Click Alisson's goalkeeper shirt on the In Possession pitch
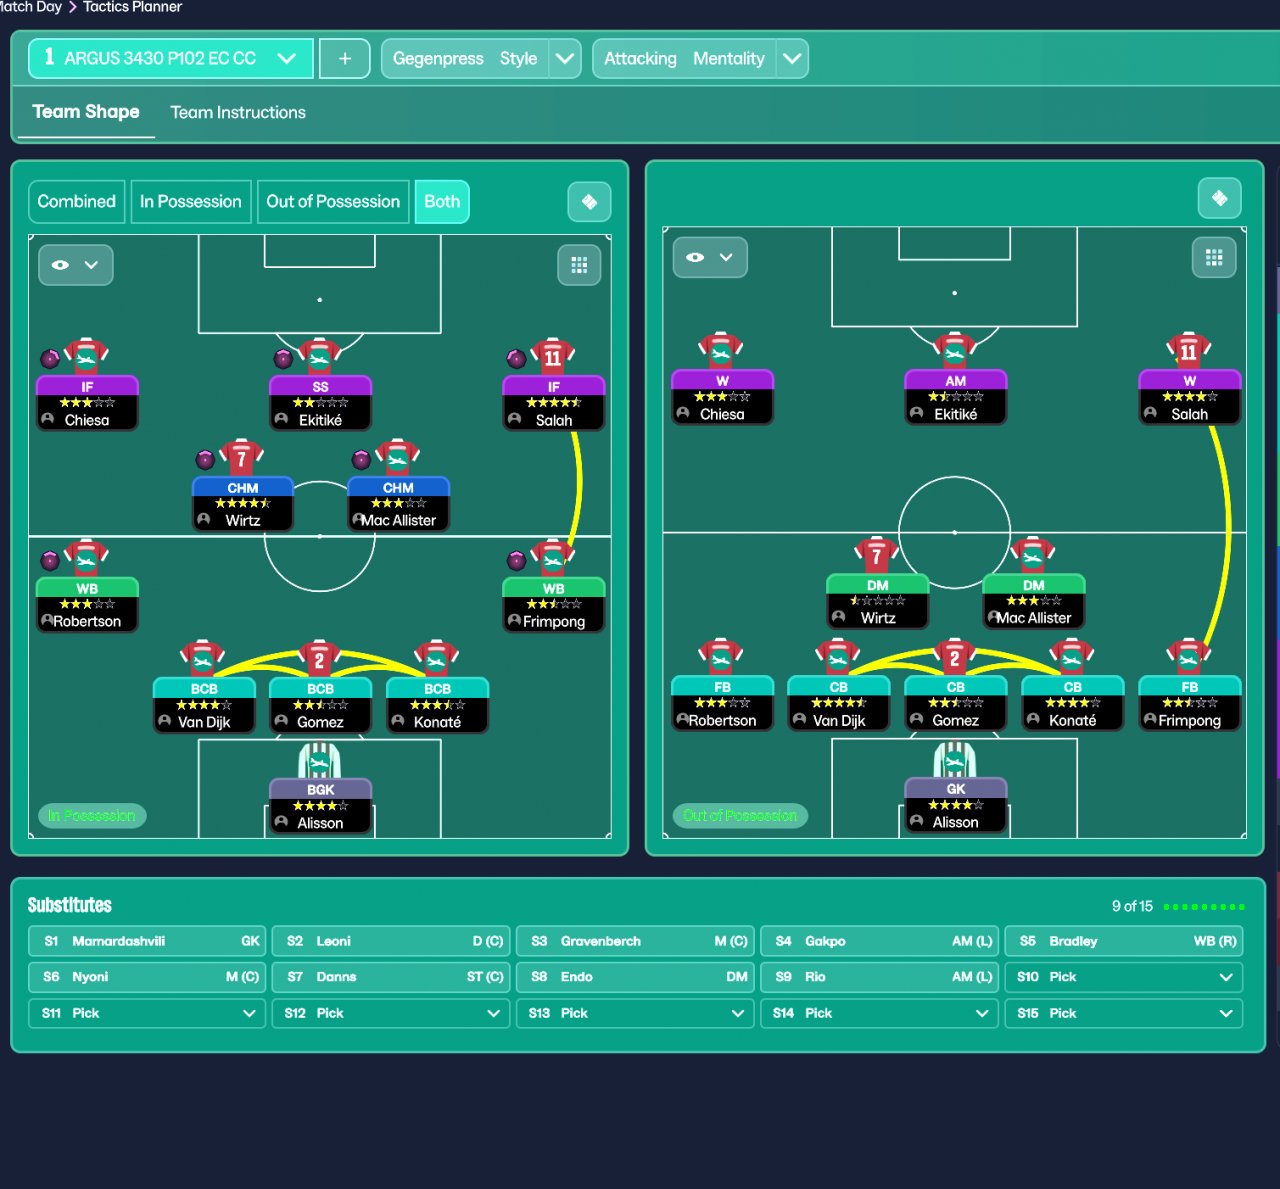This screenshot has height=1189, width=1280. (x=320, y=762)
